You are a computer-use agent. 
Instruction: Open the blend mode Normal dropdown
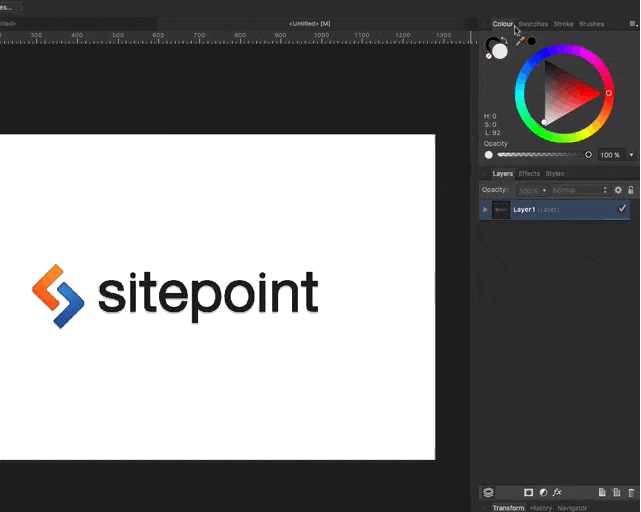coord(579,190)
